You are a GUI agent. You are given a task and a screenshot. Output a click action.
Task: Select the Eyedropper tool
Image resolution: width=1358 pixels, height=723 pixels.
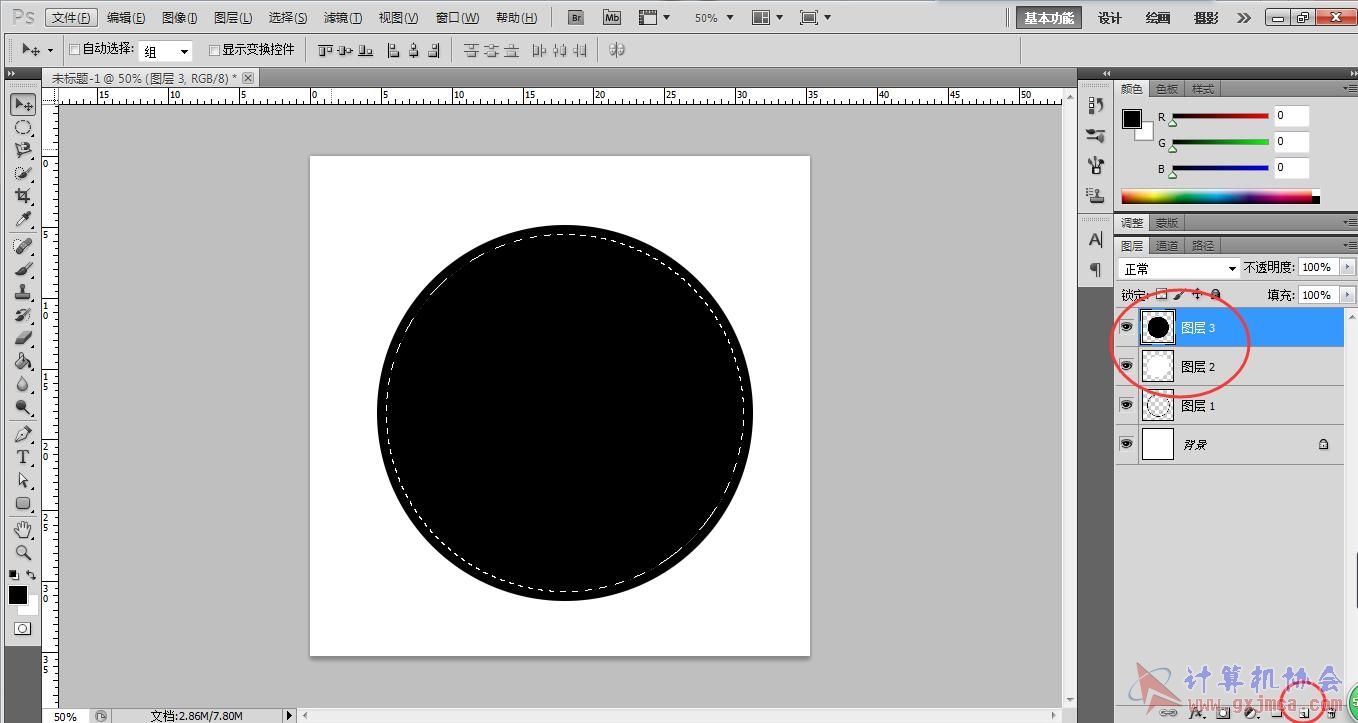pyautogui.click(x=23, y=220)
